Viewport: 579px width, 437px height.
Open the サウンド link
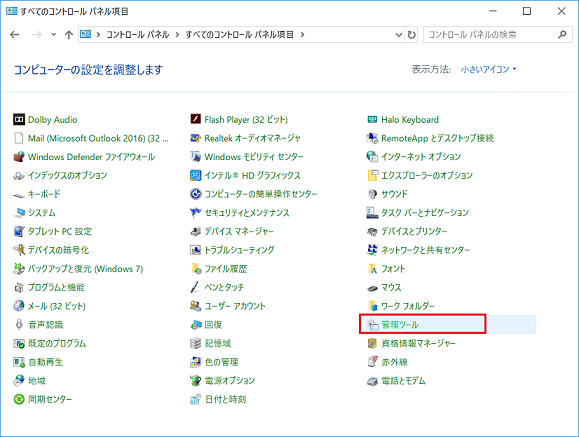(x=394, y=194)
